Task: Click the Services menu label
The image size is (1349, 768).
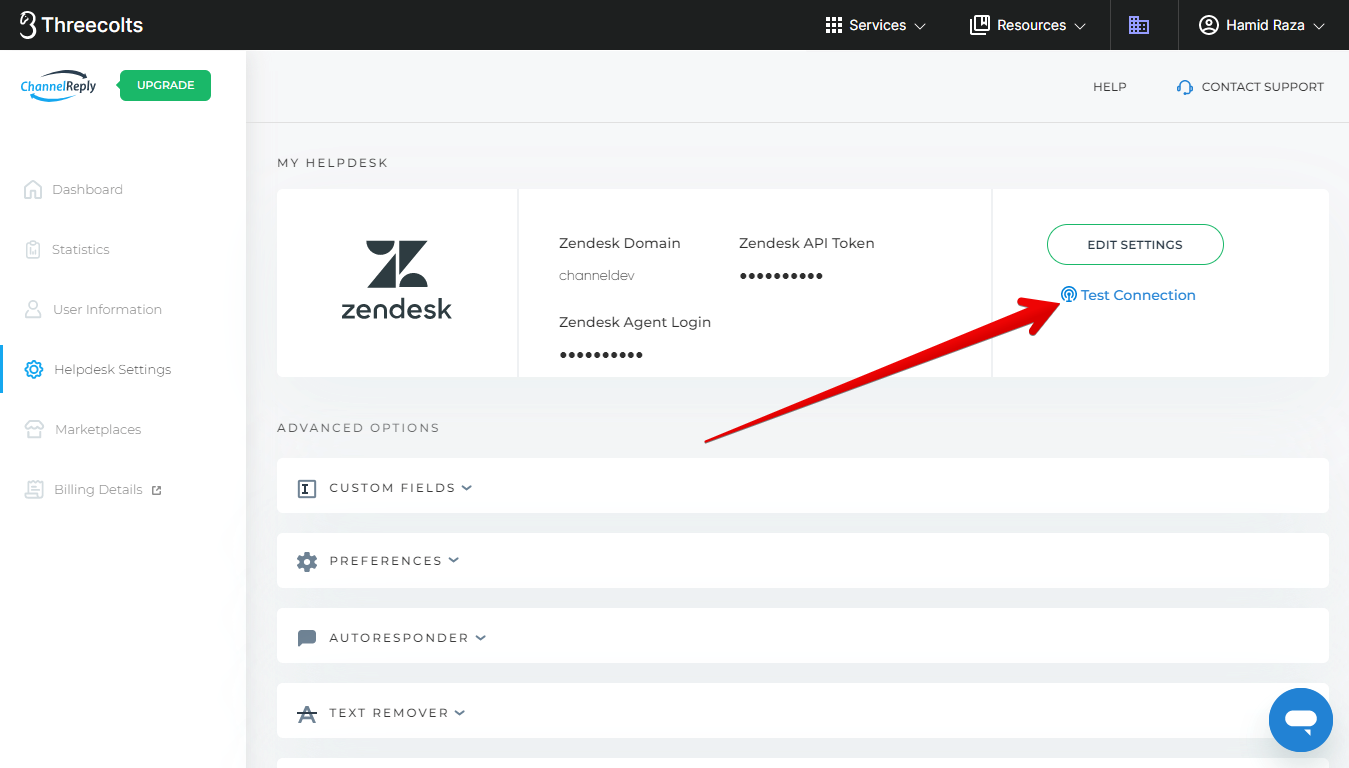Action: click(x=878, y=25)
